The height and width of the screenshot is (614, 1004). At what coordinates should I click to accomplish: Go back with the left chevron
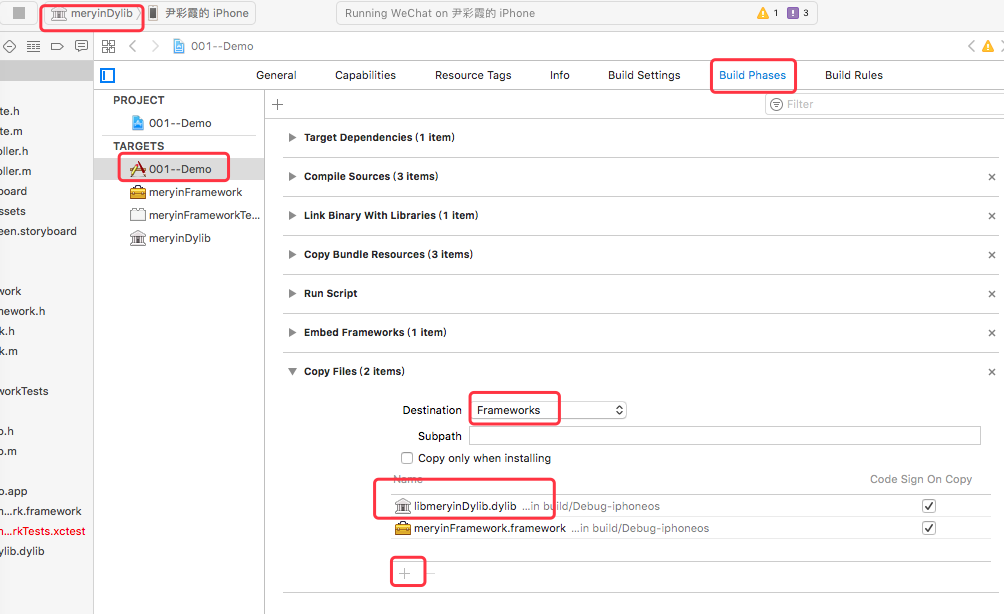pyautogui.click(x=133, y=46)
